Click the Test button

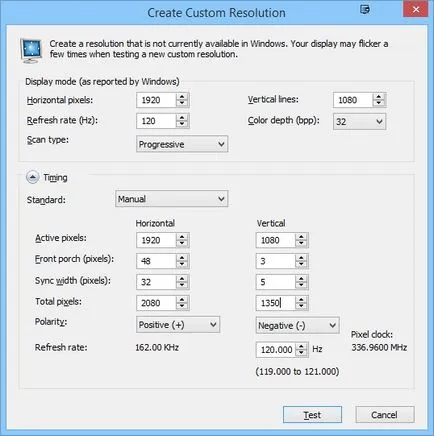(x=312, y=415)
